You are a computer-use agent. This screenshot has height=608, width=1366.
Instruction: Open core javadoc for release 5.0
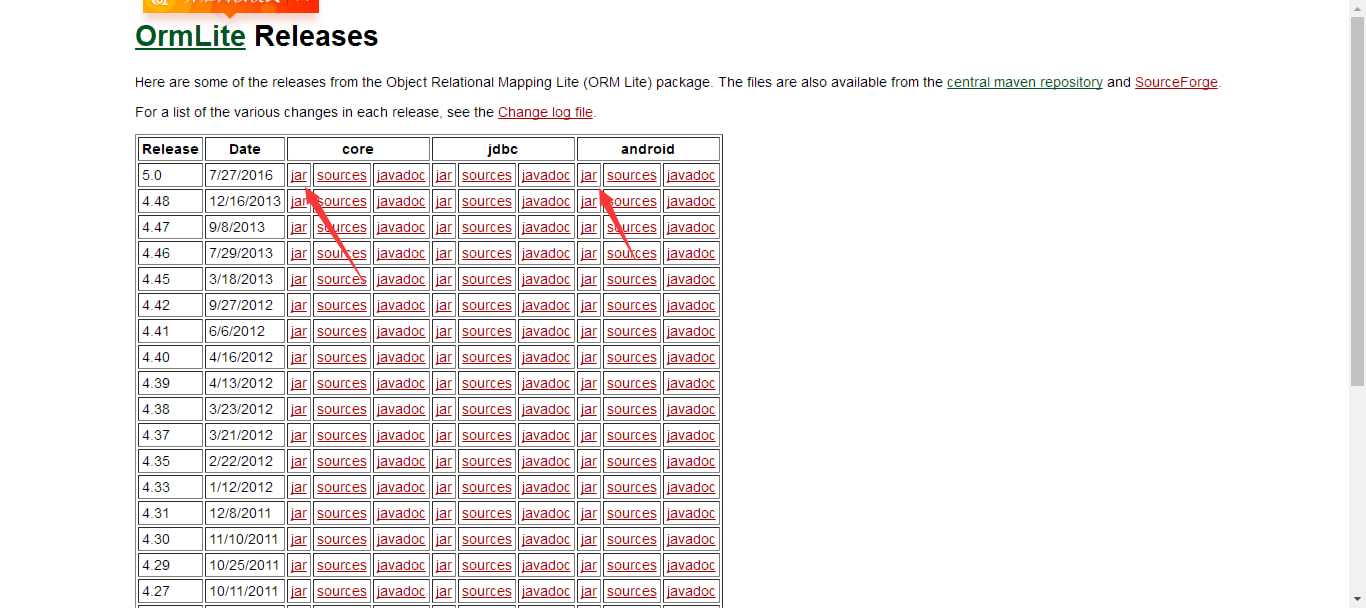[401, 175]
